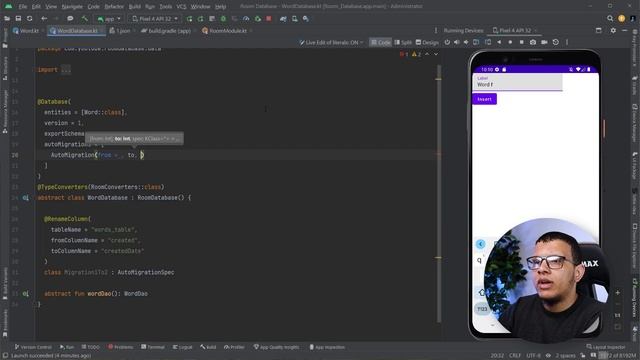The image size is (640, 360).
Task: Navigate back with the left arrow icon
Action: [44, 19]
